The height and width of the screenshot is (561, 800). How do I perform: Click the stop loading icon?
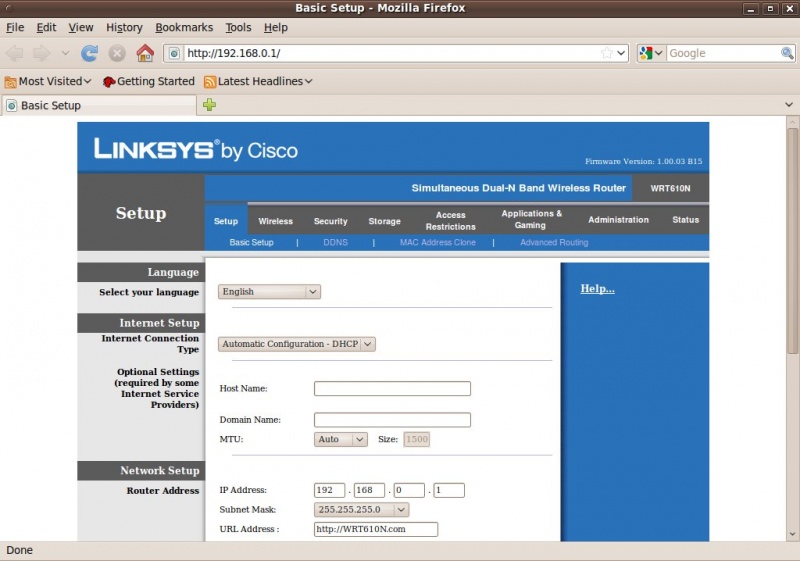(x=117, y=53)
